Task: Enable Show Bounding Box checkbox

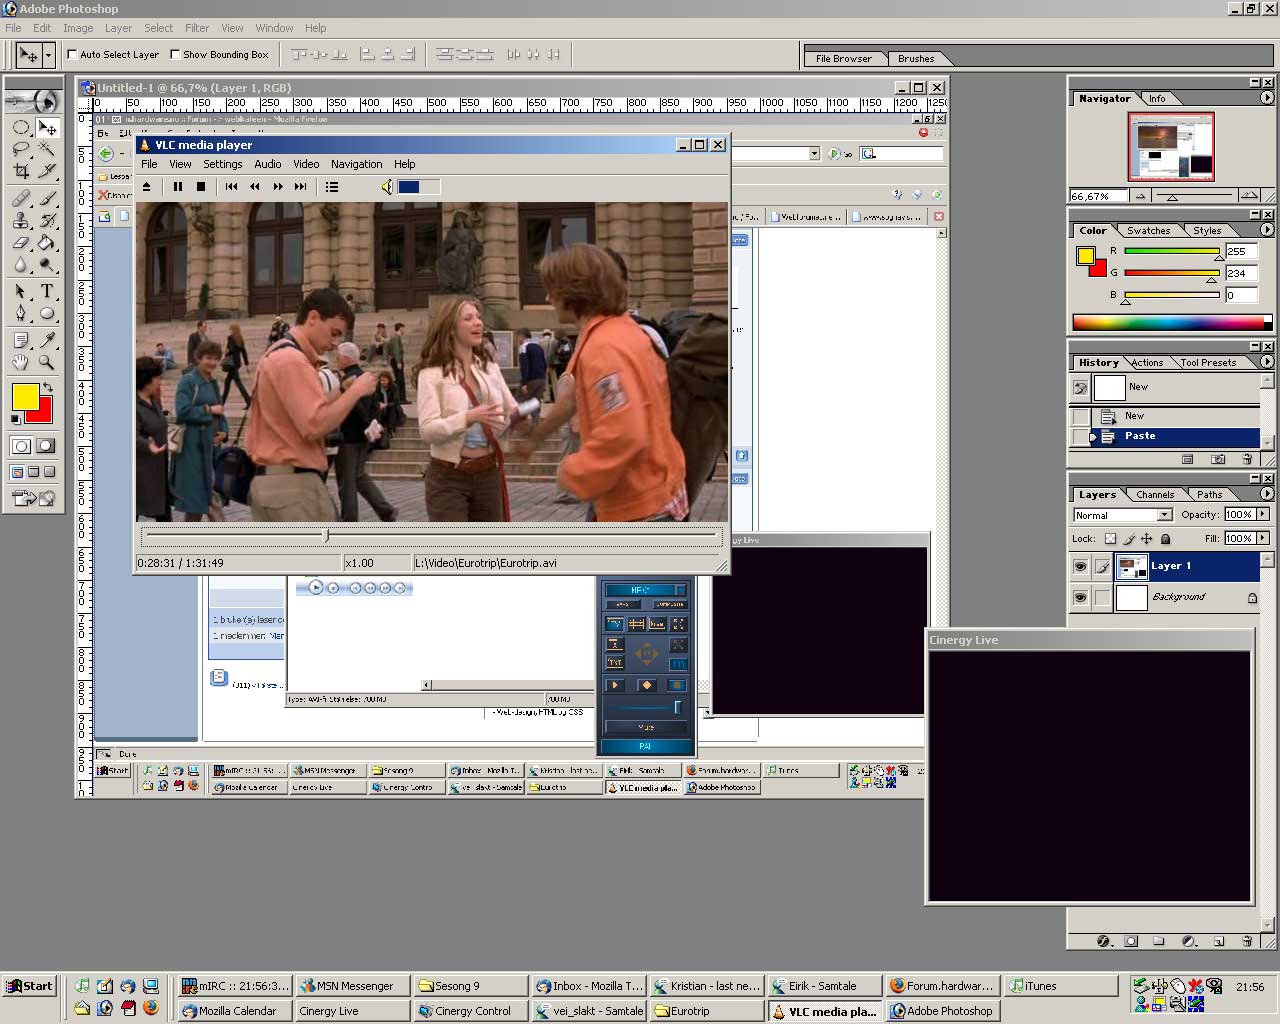Action: 175,55
